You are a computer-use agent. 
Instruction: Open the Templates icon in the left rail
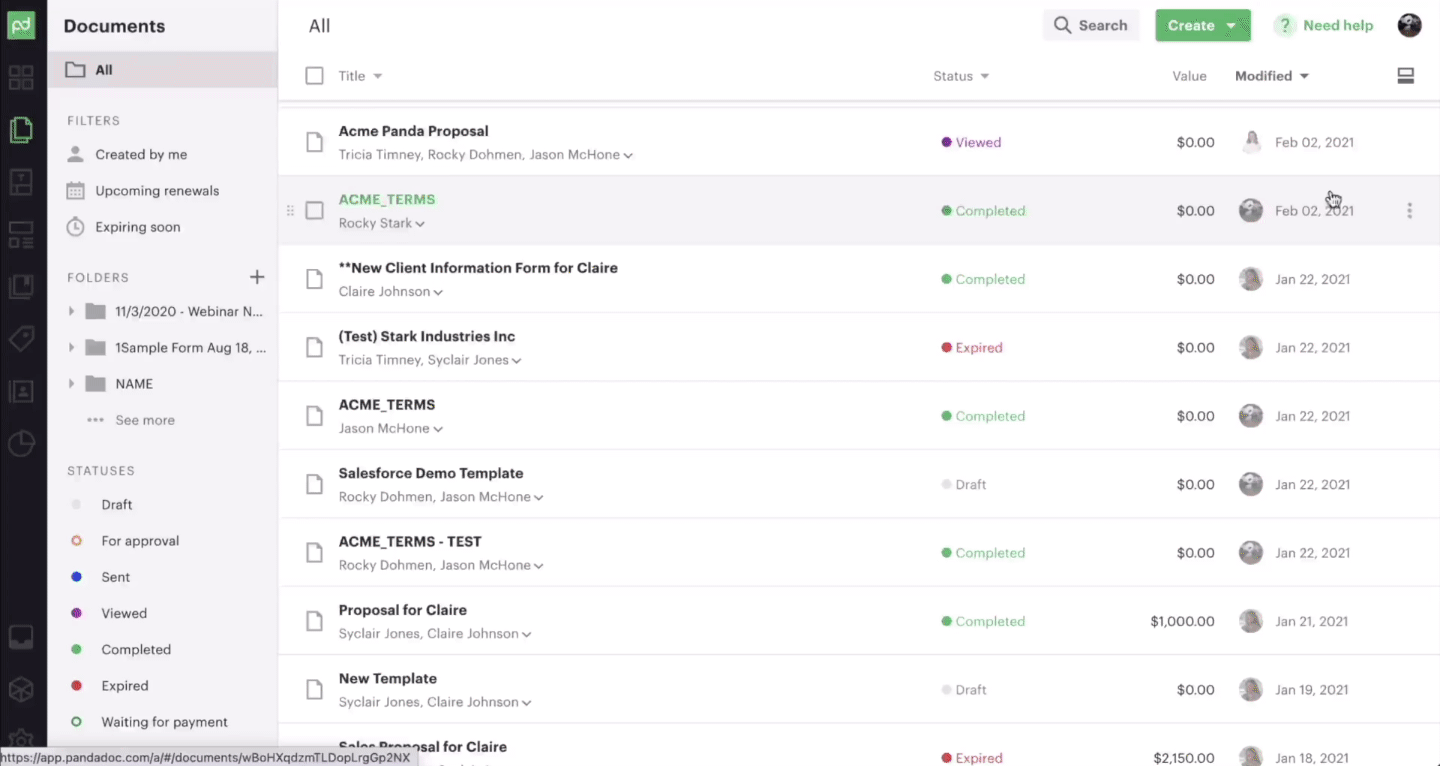tap(21, 182)
